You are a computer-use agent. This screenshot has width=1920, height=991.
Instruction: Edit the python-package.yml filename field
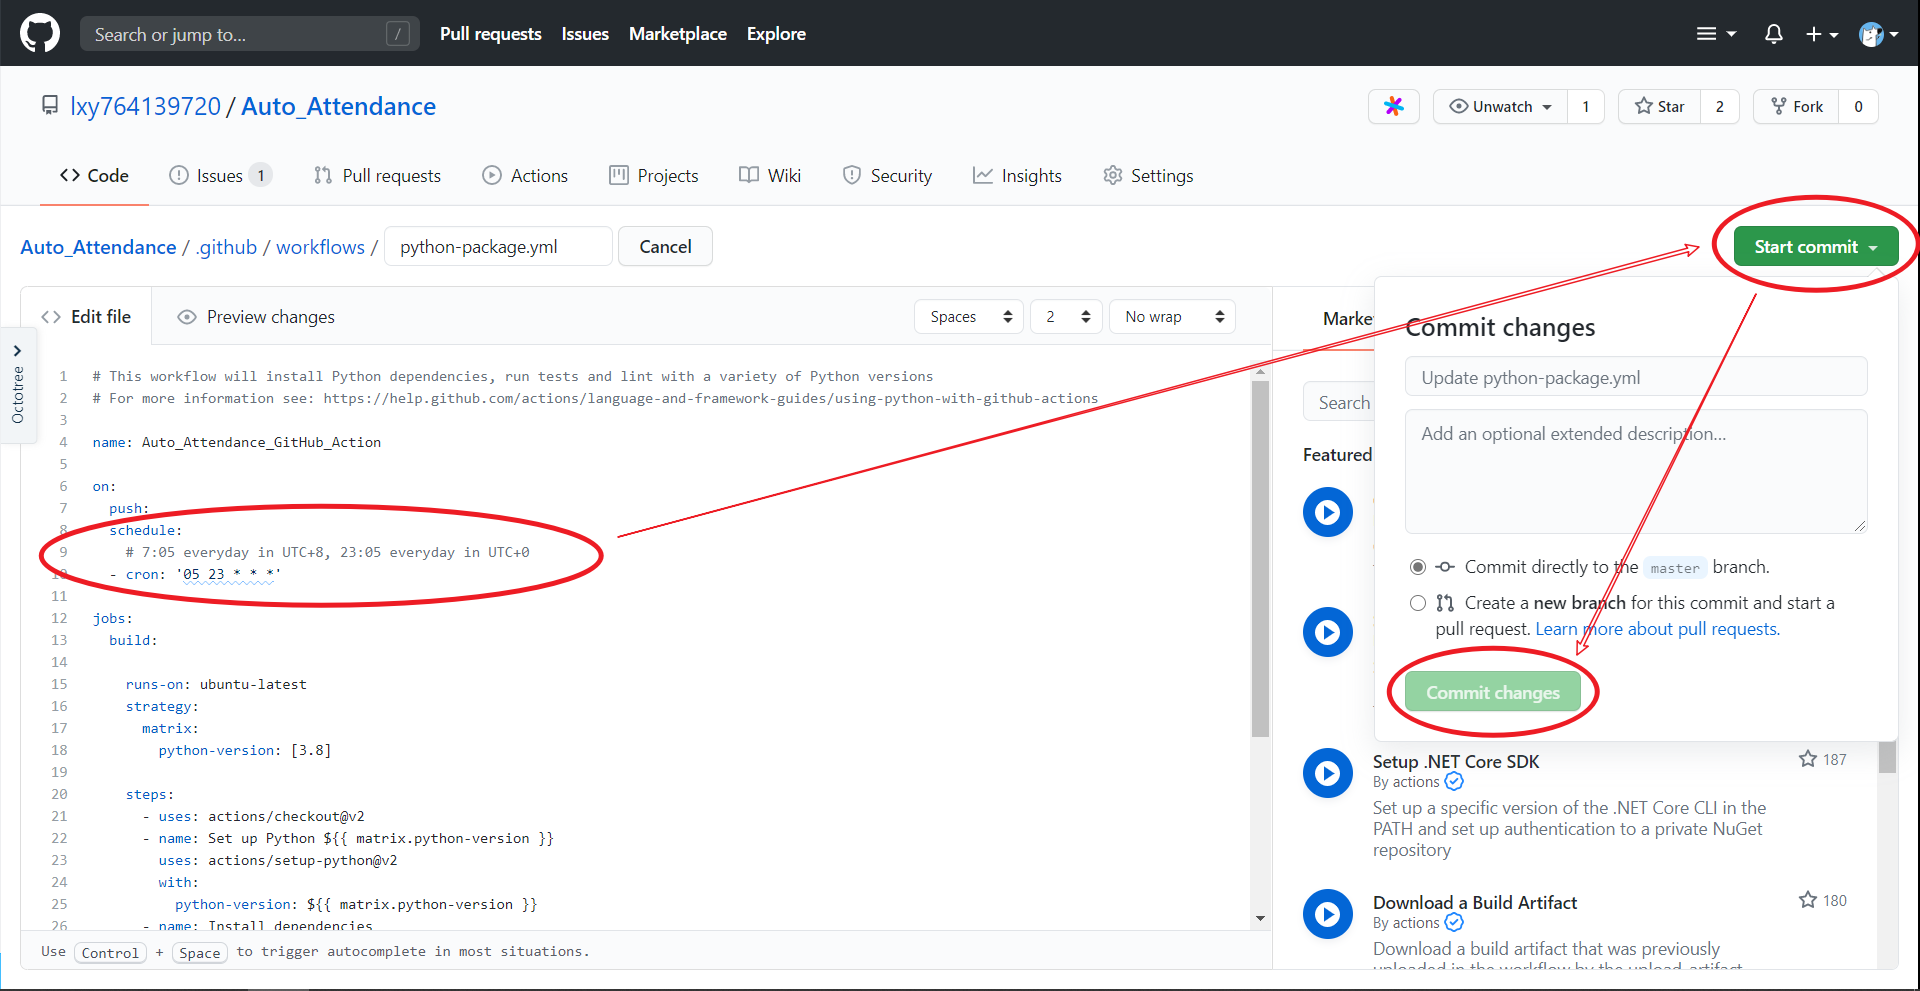498,247
